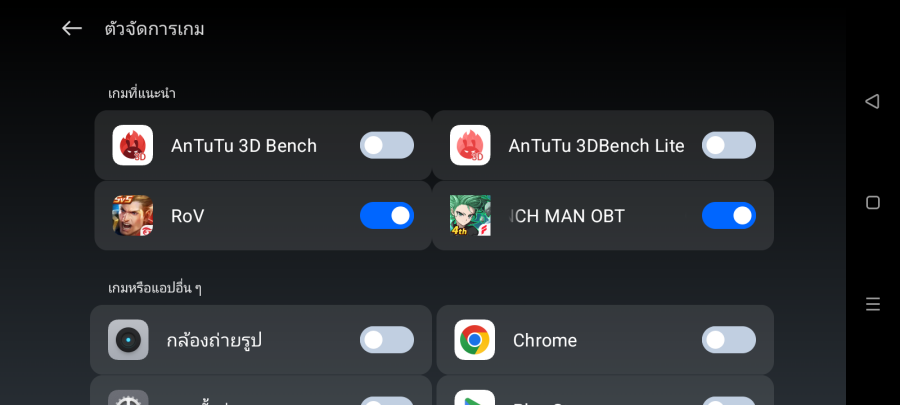The height and width of the screenshot is (405, 900).
Task: Tap the AnTuTu 3D Bench app icon
Action: click(x=133, y=145)
